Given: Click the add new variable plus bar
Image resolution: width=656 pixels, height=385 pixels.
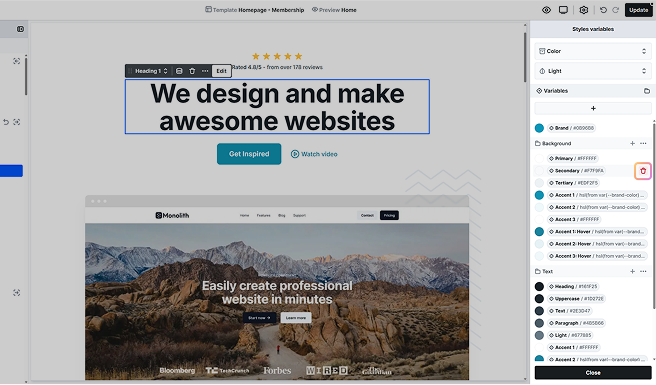Looking at the screenshot, I should (593, 108).
